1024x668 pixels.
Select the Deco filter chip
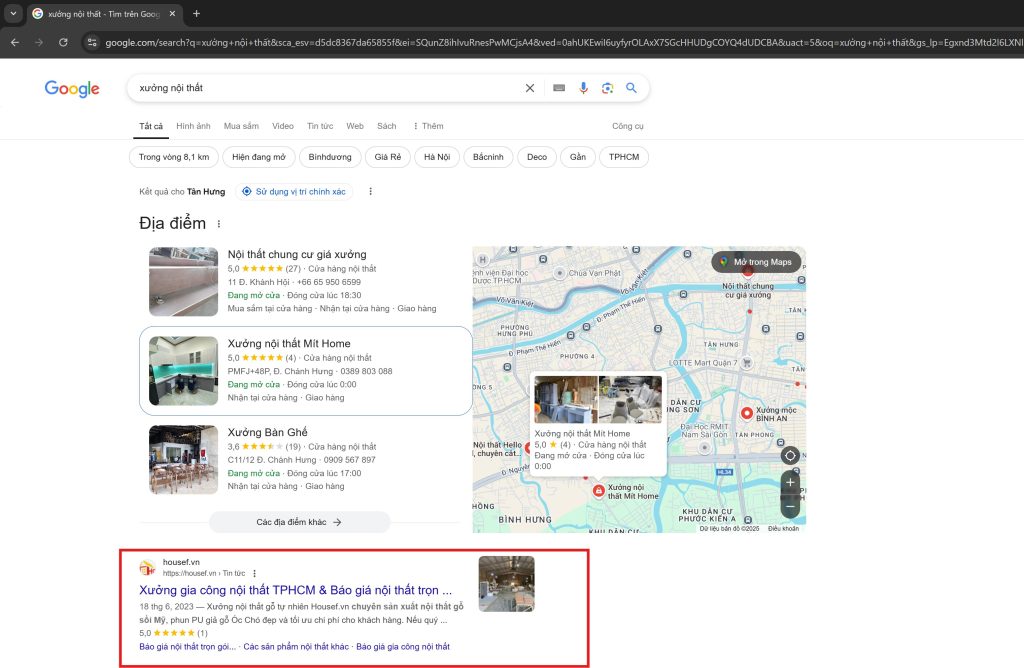pos(537,157)
